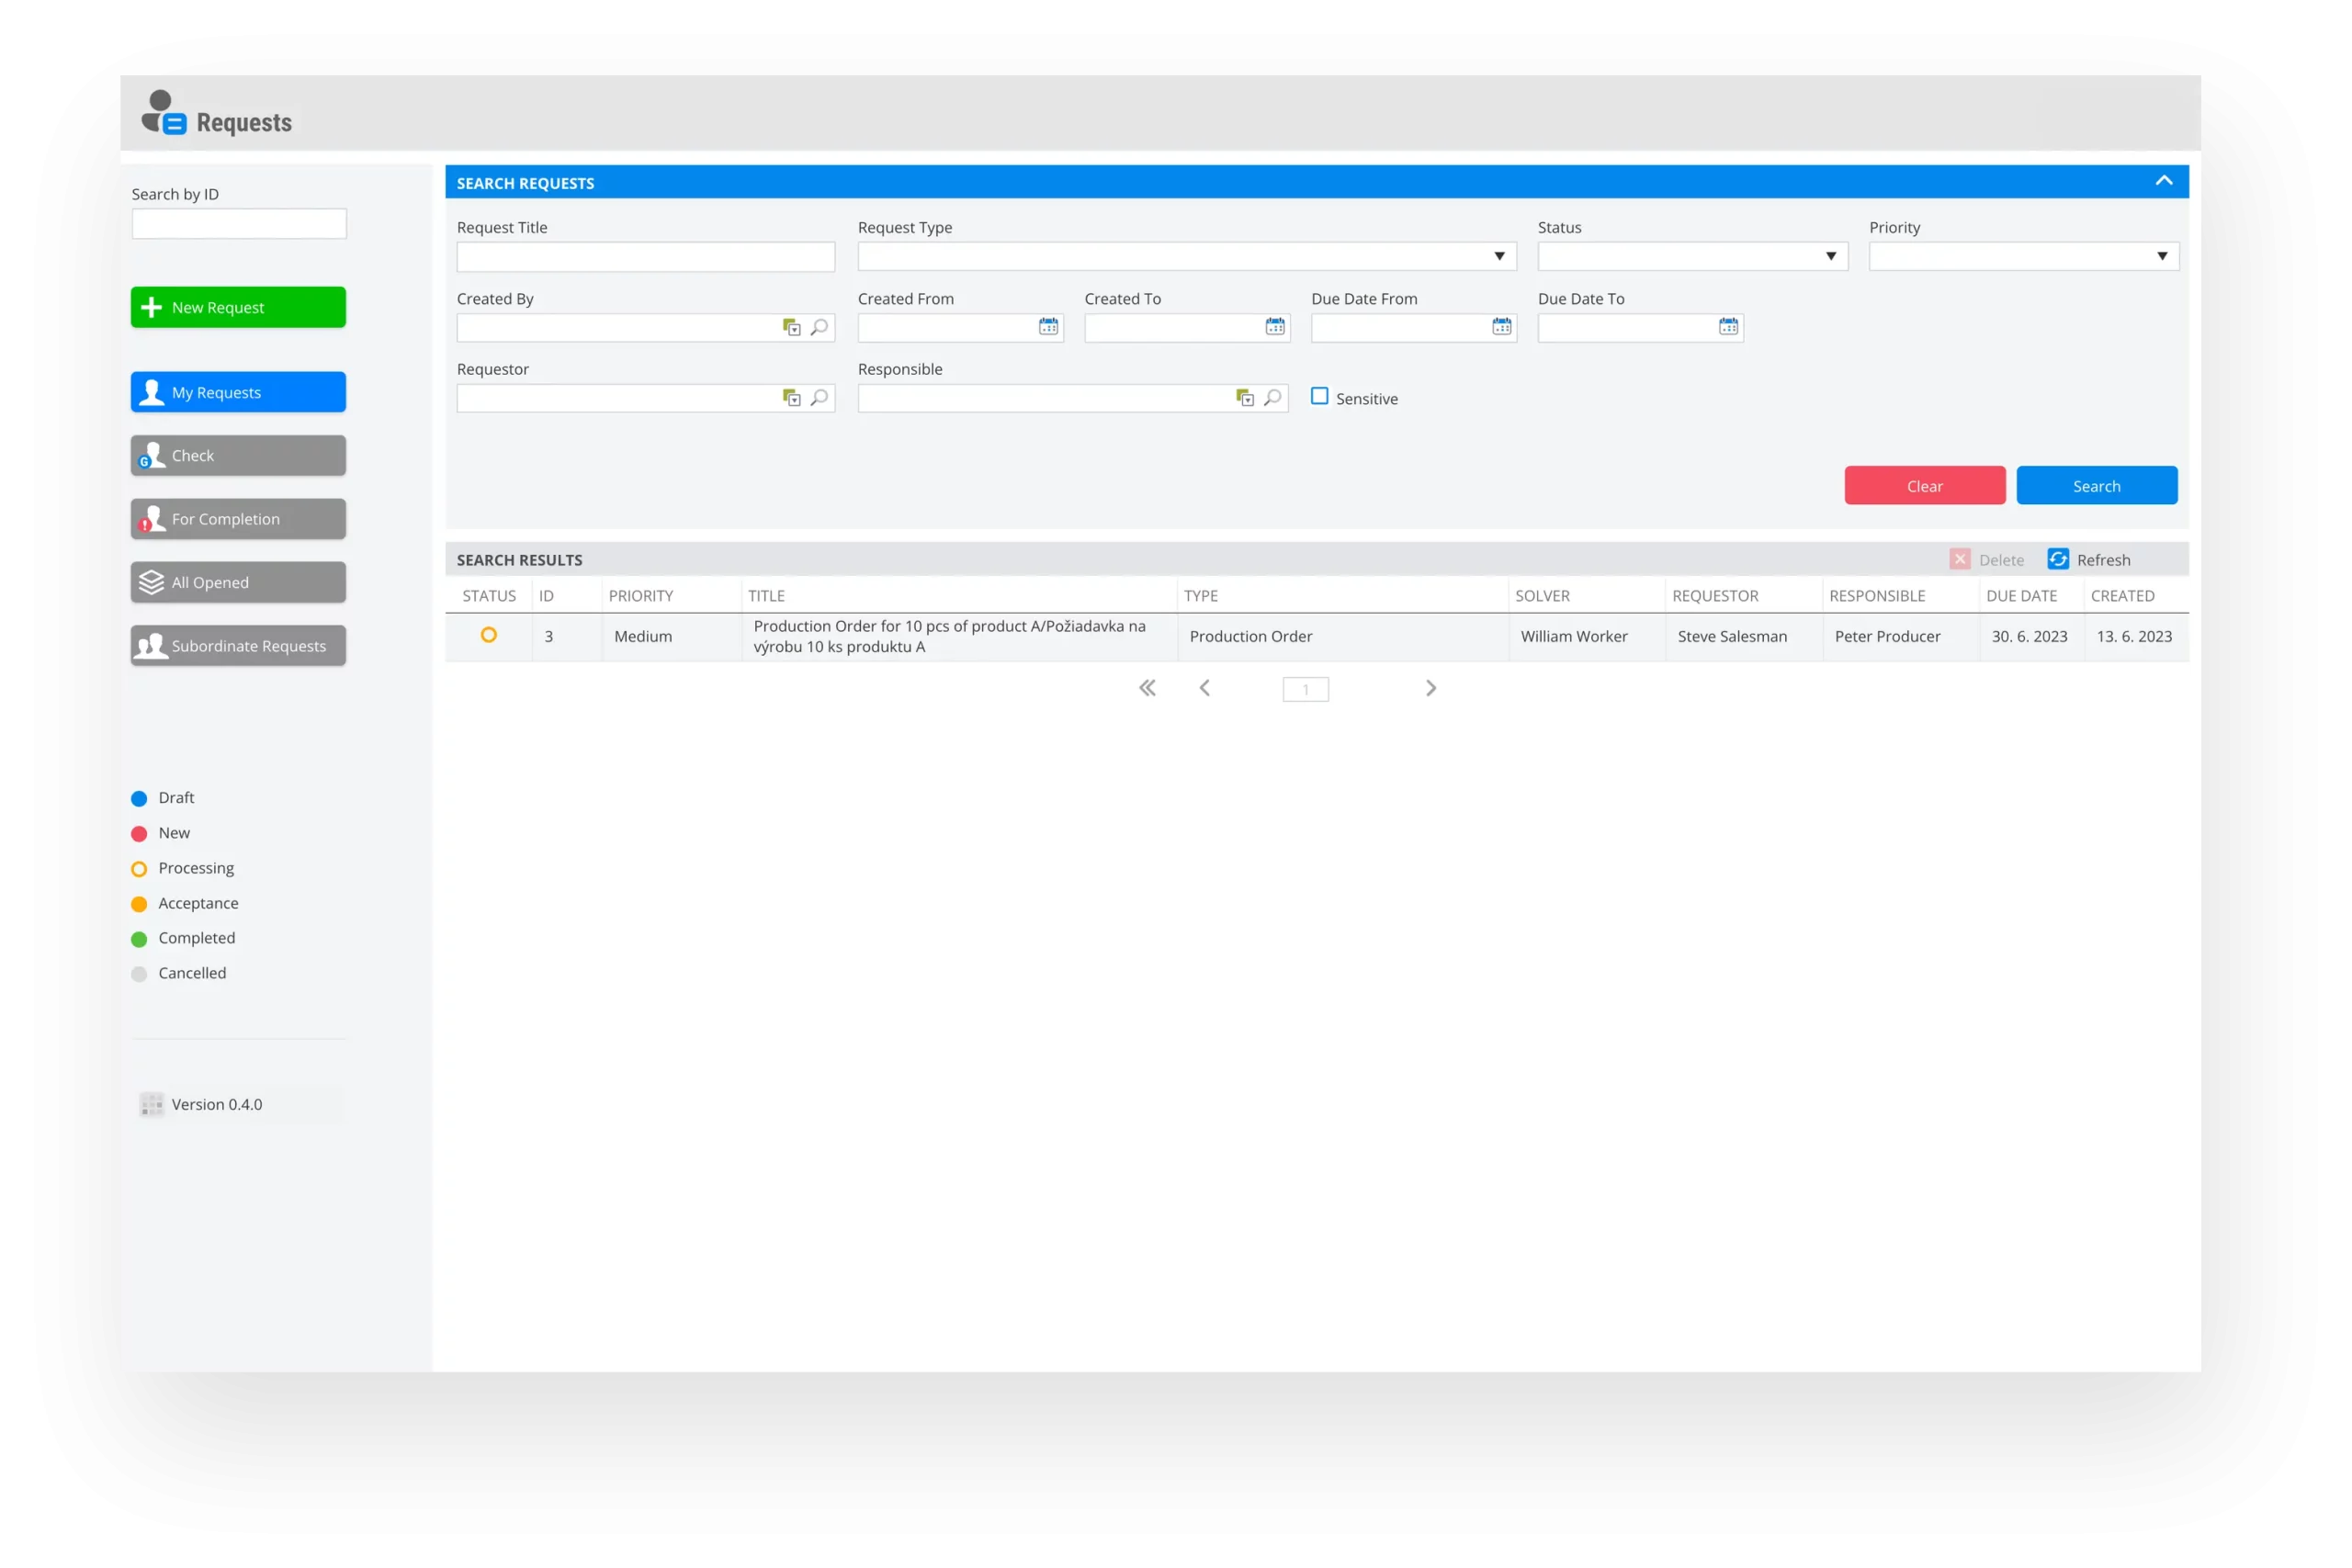
Task: Click the Production Order for 10 pcs title
Action: (950, 636)
